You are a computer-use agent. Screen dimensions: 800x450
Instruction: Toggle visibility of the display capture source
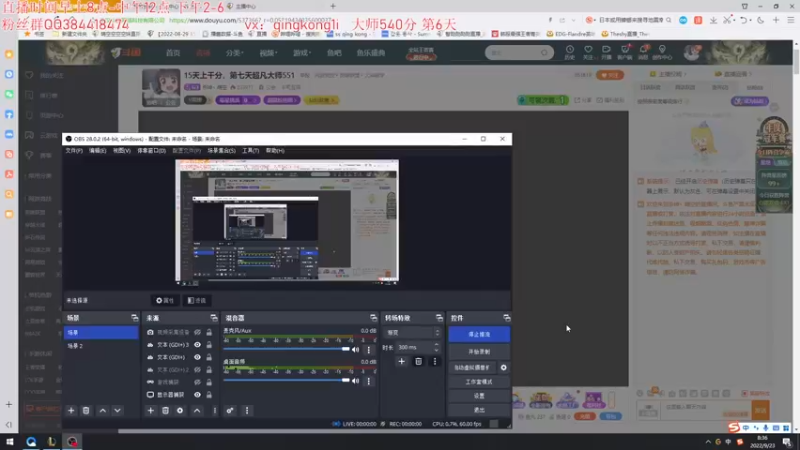(x=197, y=394)
